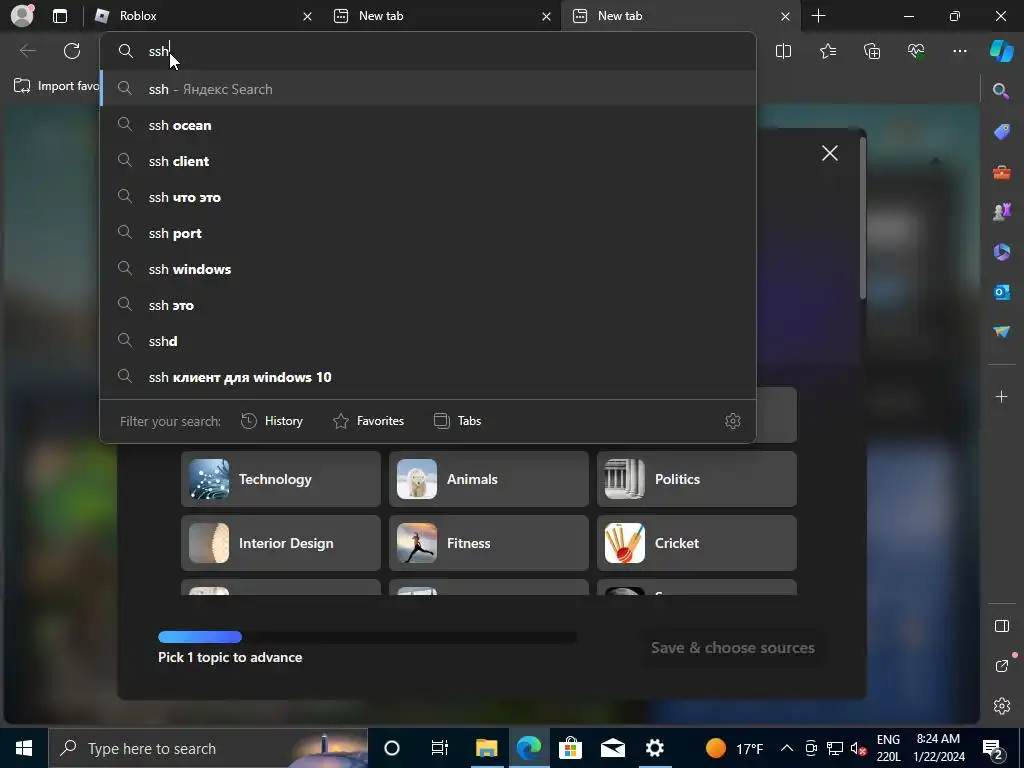Screen dimensions: 1024x768
Task: Close the topic picker dialog X
Action: (829, 153)
